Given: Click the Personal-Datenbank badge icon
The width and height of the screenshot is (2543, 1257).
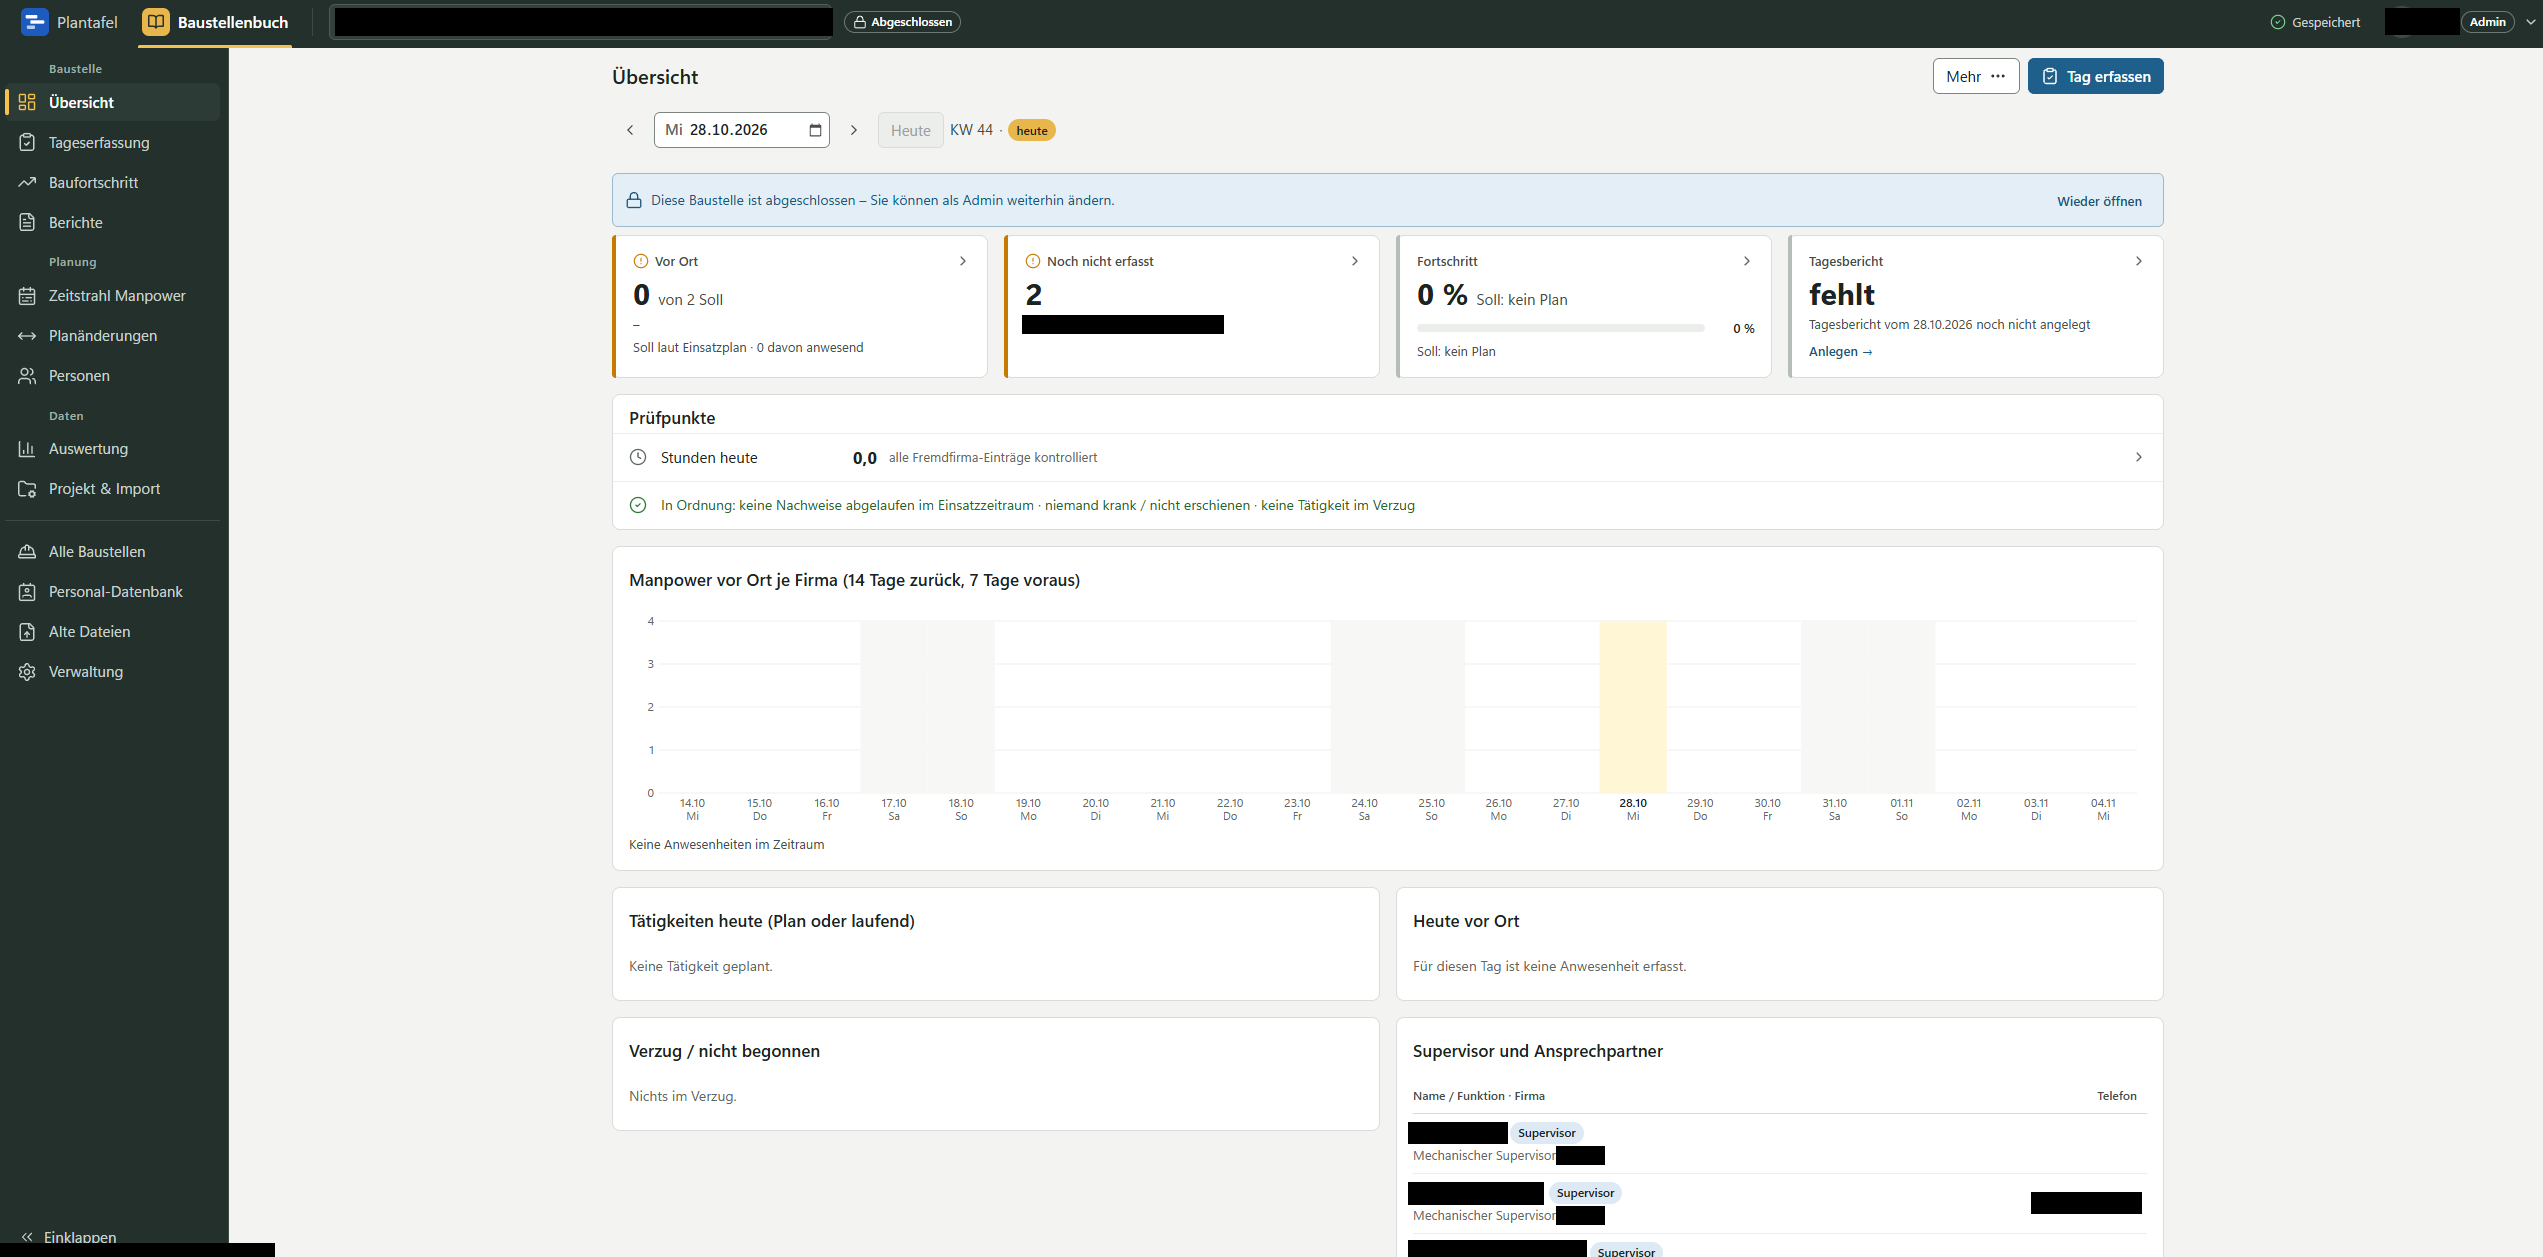Looking at the screenshot, I should pyautogui.click(x=27, y=591).
